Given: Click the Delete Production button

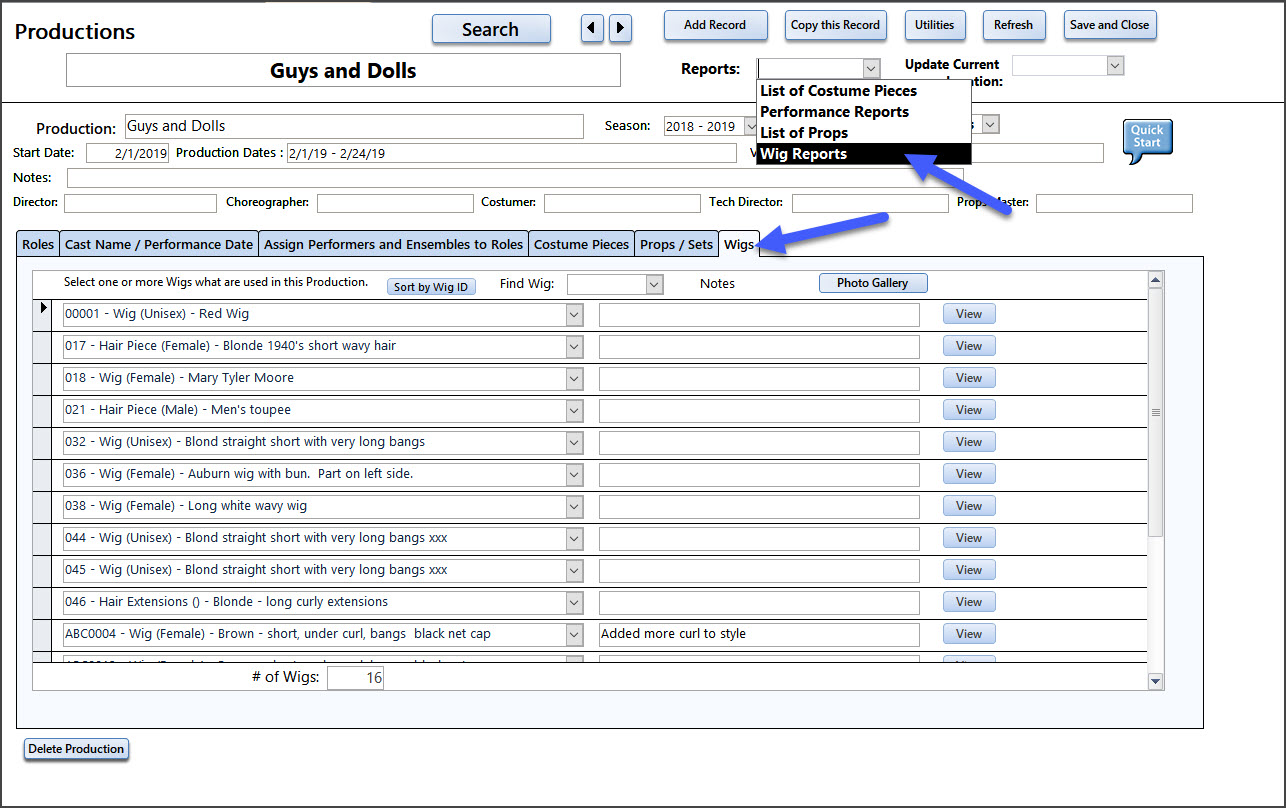Looking at the screenshot, I should [x=77, y=749].
